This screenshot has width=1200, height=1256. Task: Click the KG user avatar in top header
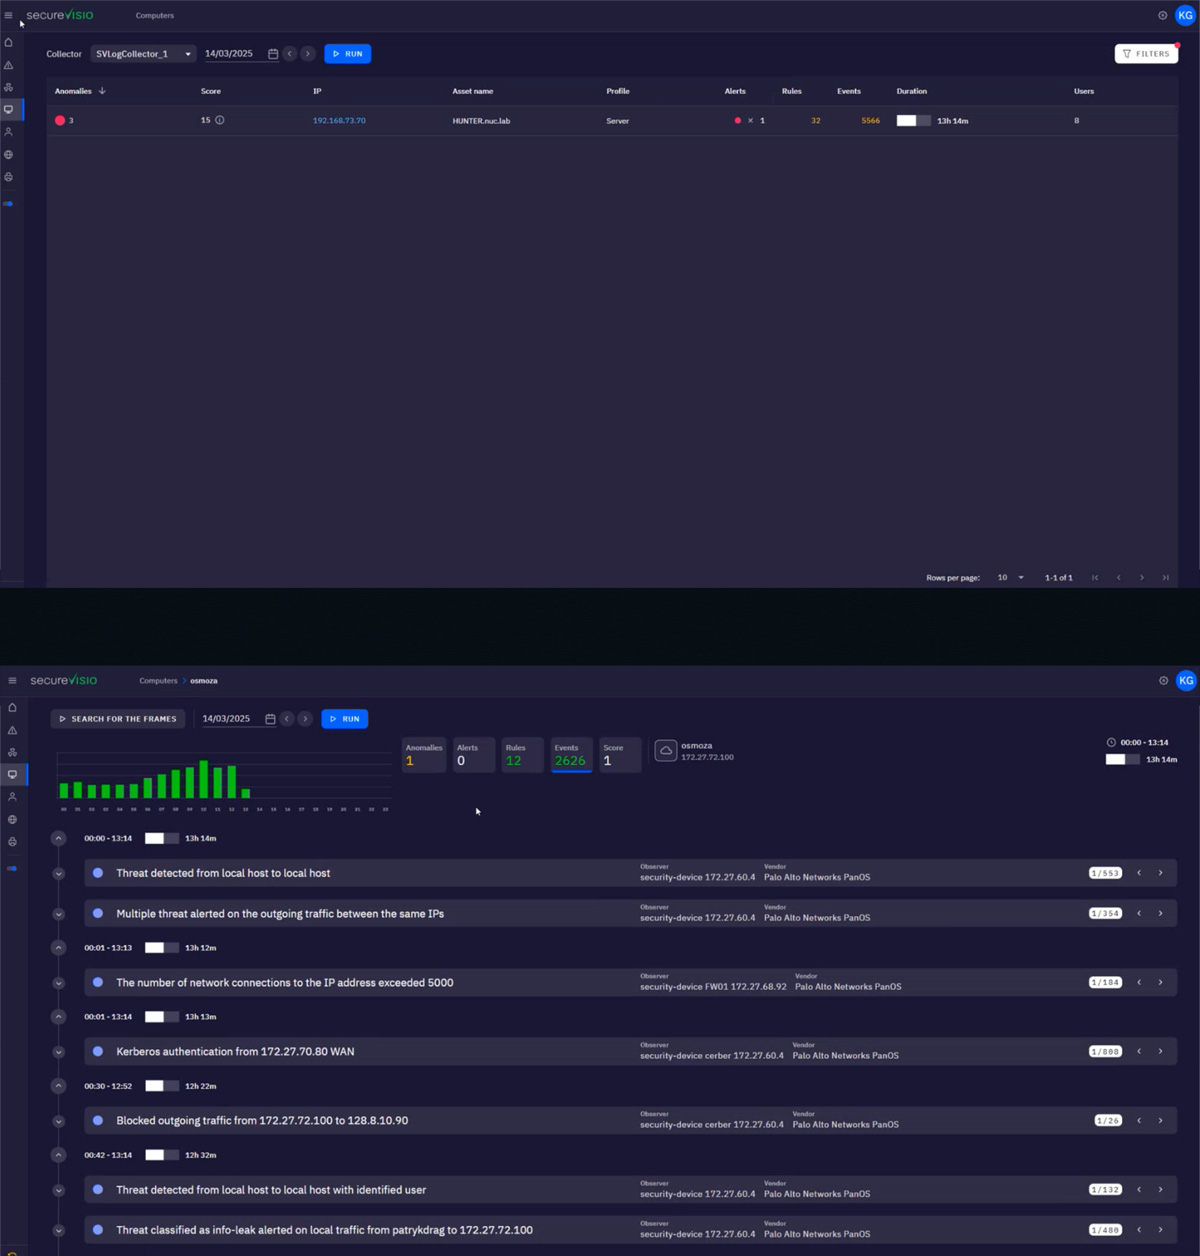pos(1185,15)
